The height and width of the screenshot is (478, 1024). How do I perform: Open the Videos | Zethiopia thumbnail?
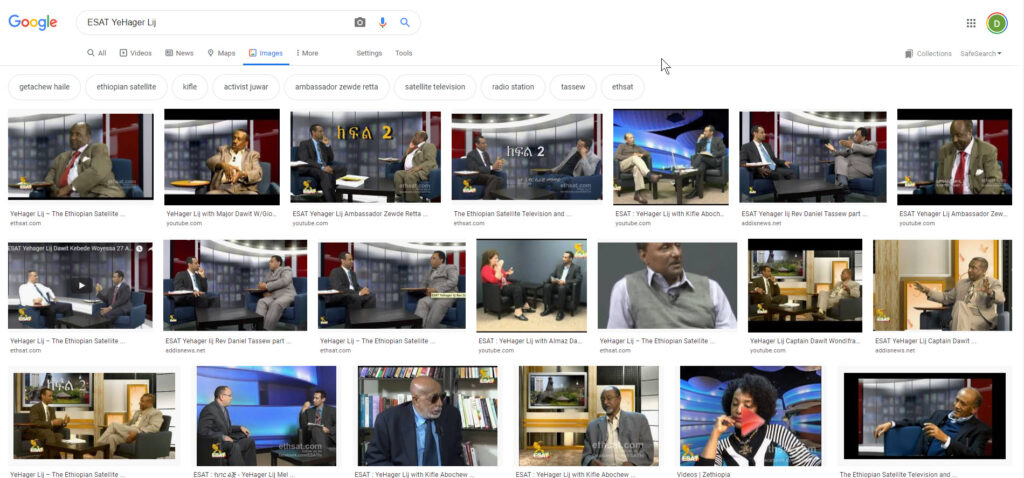(x=750, y=416)
